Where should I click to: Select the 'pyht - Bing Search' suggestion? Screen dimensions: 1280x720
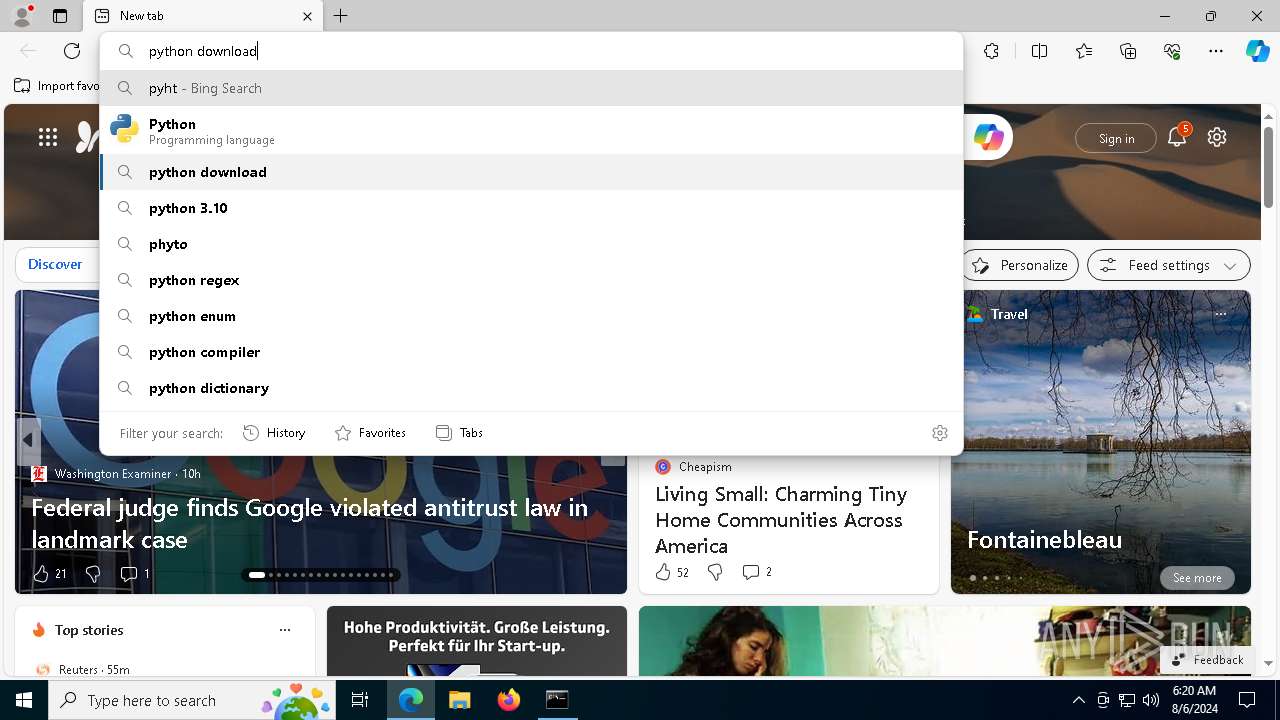click(x=531, y=88)
